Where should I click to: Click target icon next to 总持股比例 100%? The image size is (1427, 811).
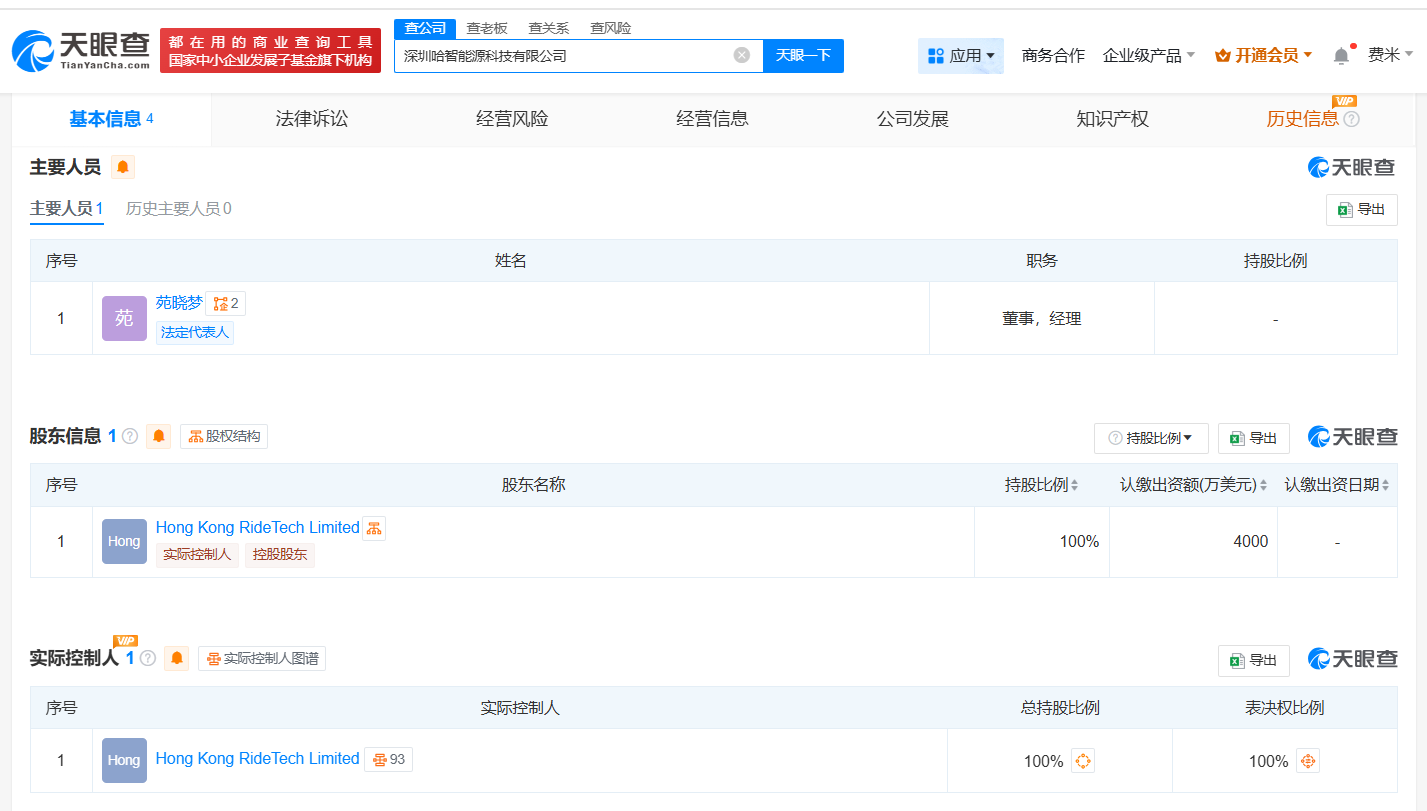1082,761
